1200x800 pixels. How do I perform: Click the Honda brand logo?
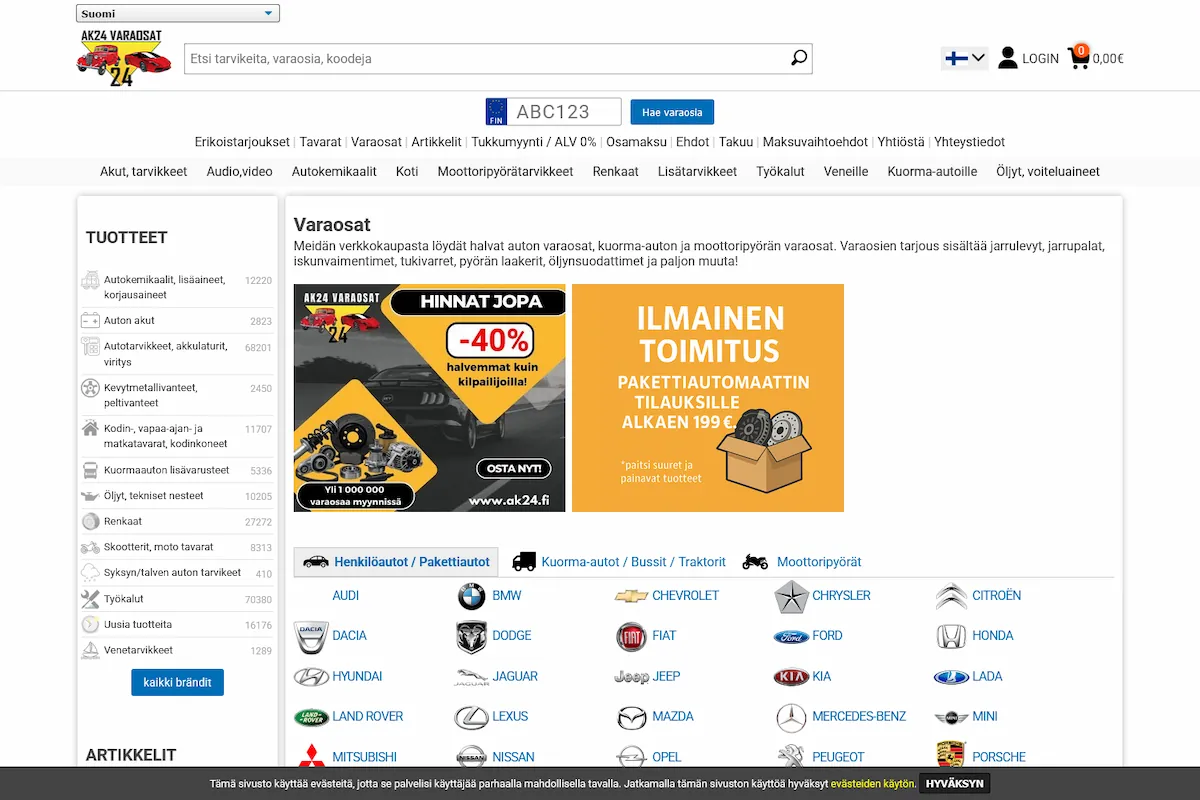pyautogui.click(x=951, y=636)
